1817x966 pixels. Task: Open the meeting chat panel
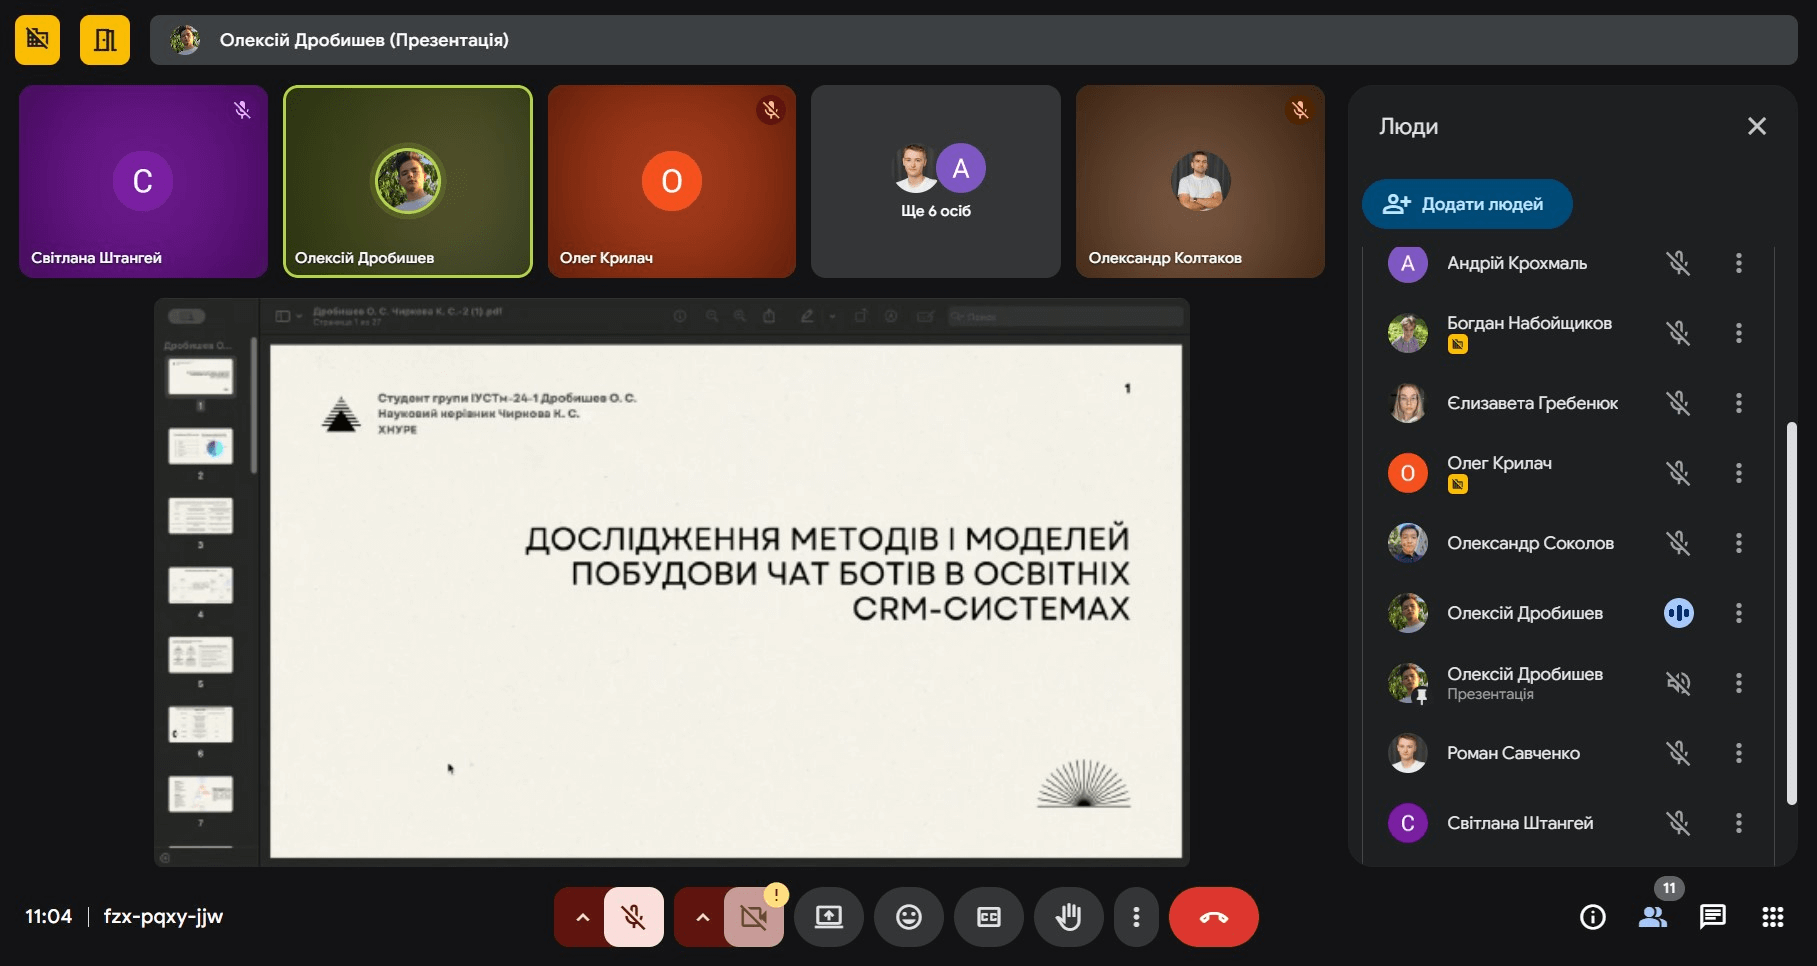click(x=1712, y=917)
